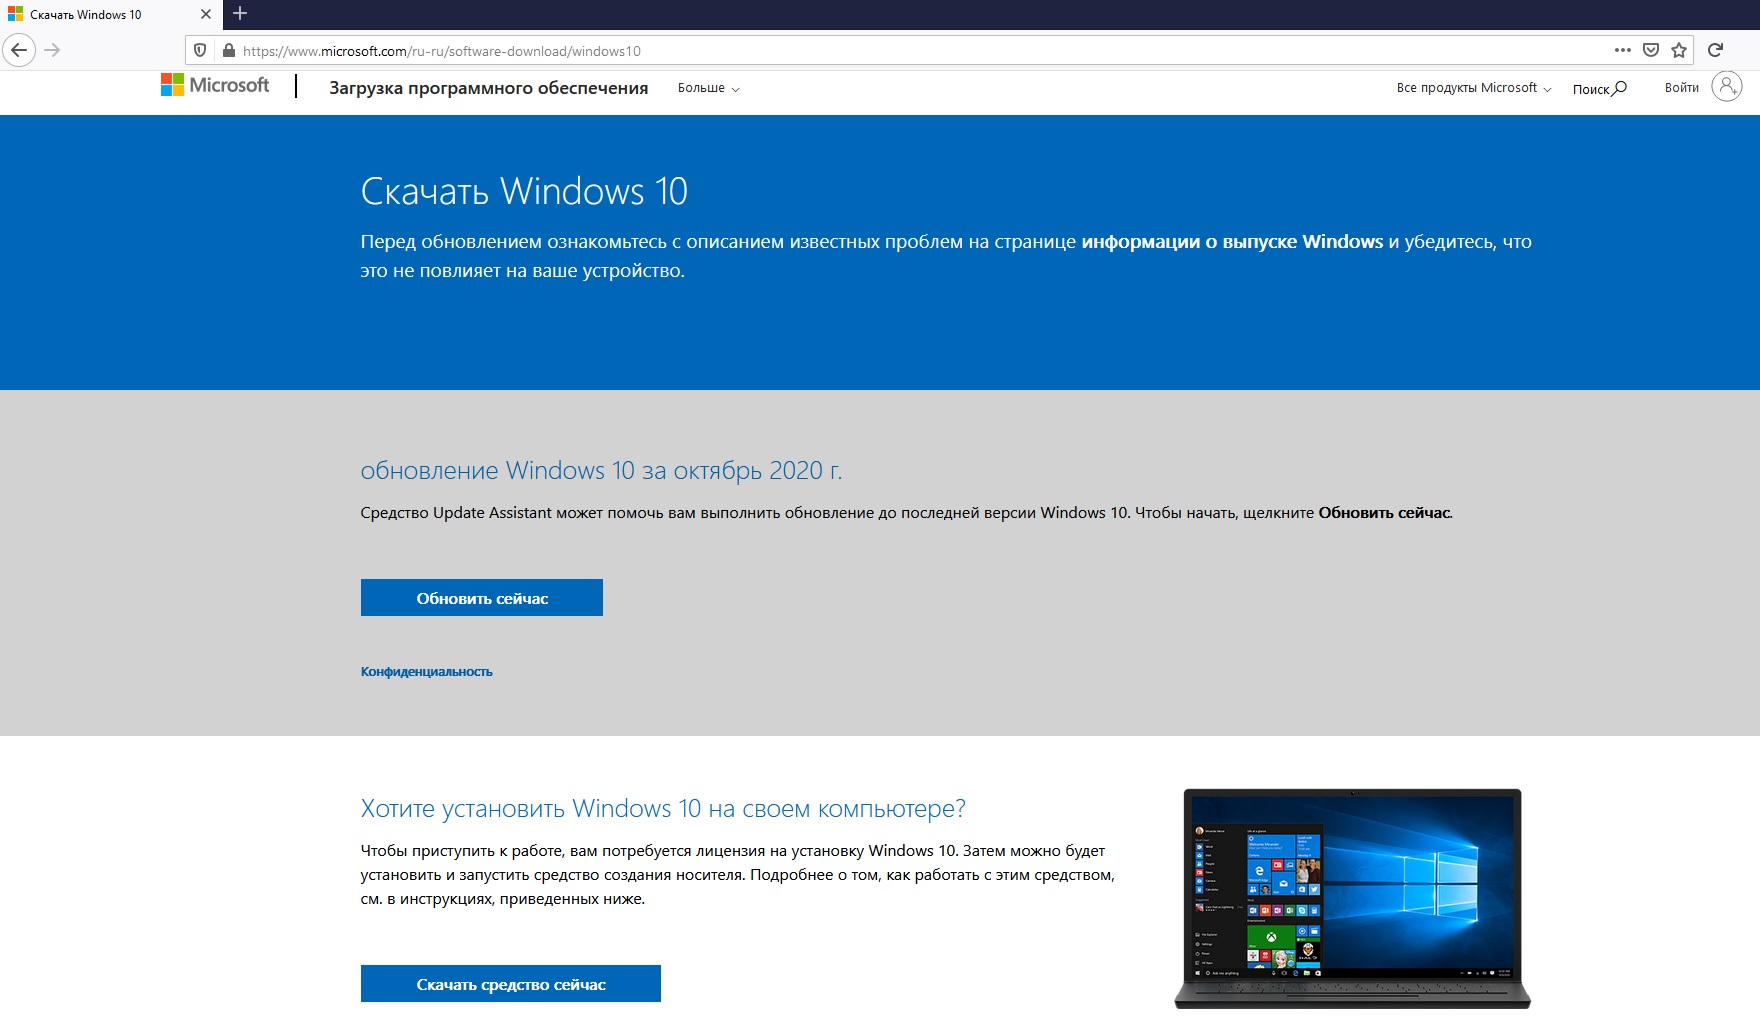Reload the page with the refresh icon
The image size is (1760, 1030).
click(1716, 50)
